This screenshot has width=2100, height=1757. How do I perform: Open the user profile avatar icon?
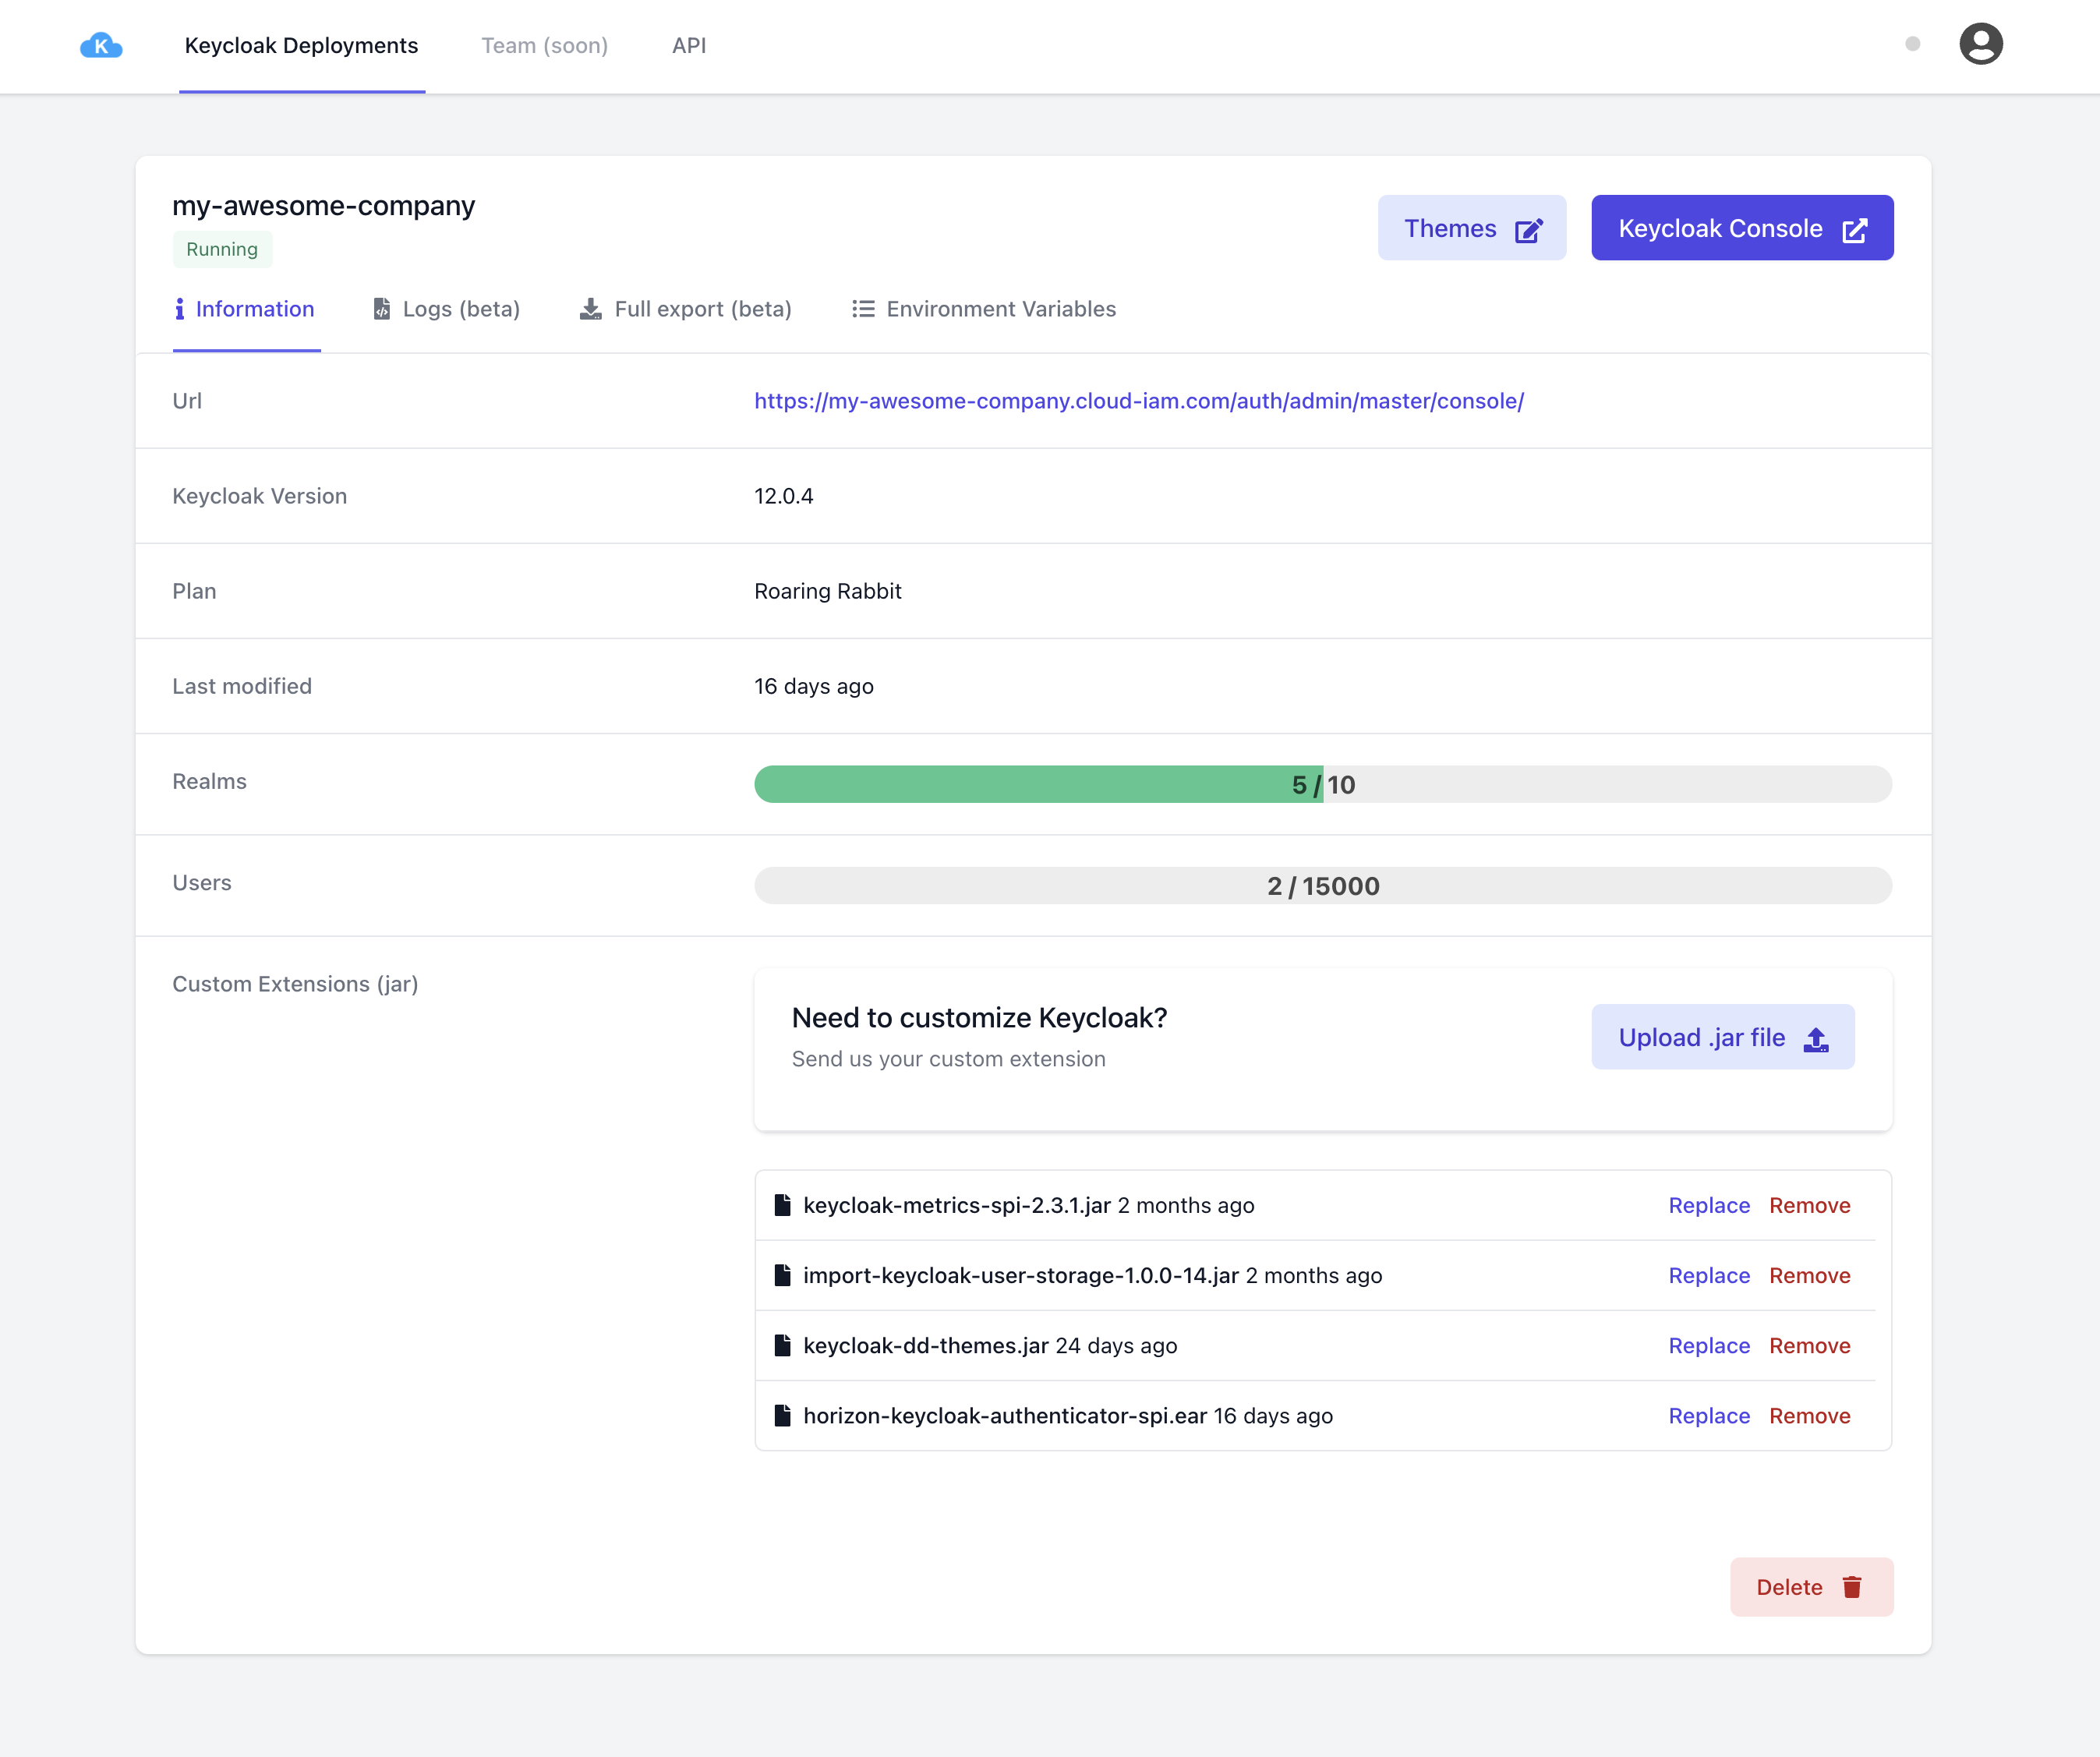(1980, 44)
